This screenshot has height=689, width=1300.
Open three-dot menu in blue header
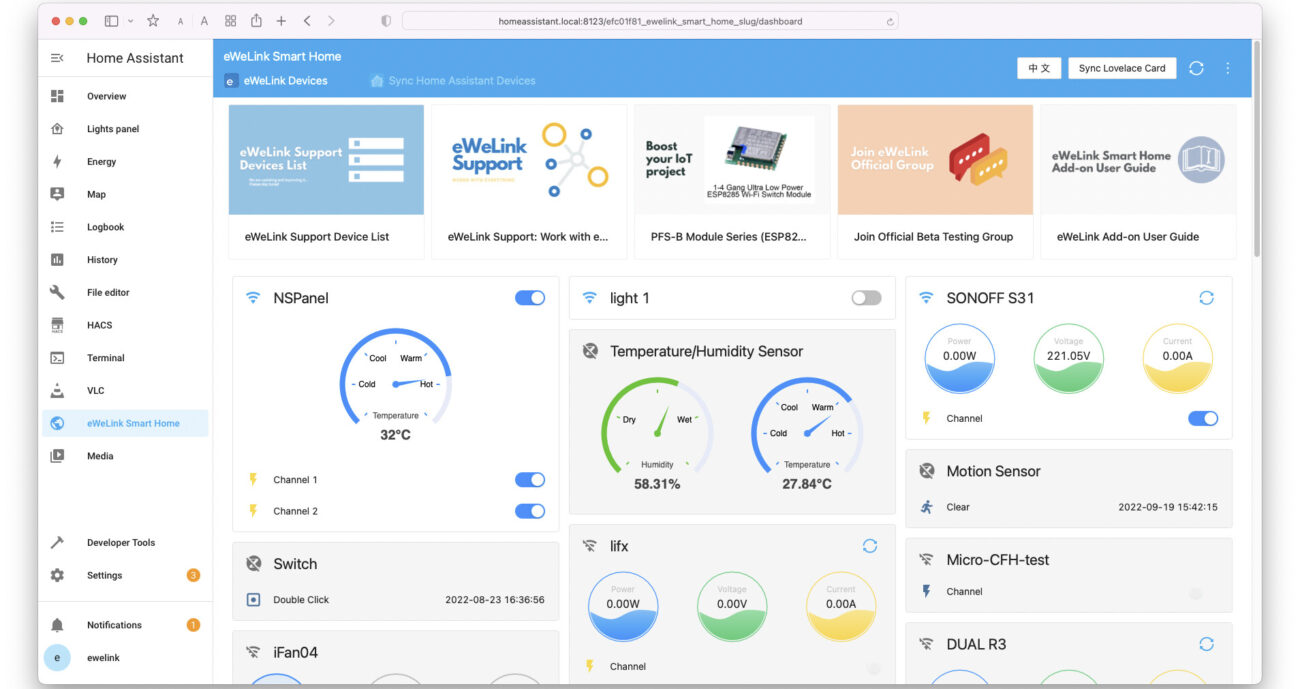(1228, 68)
